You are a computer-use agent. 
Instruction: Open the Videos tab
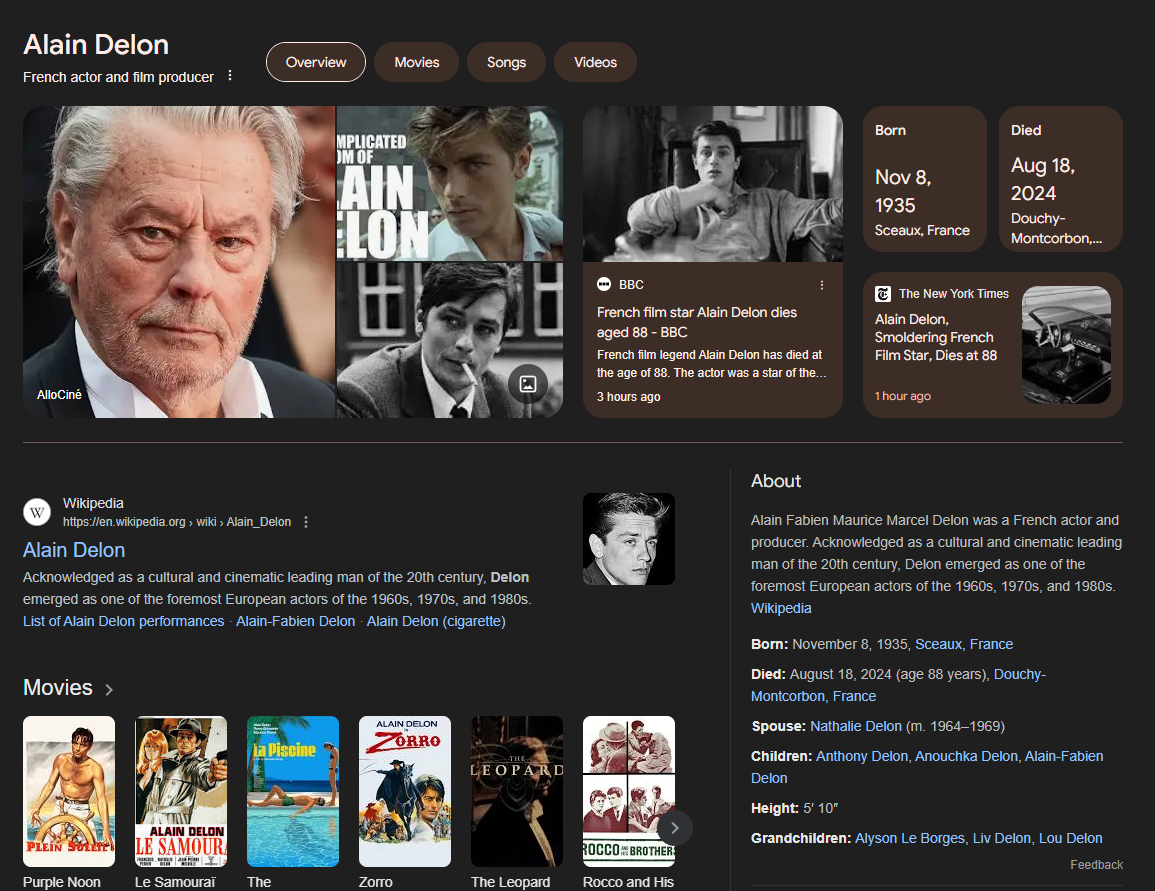[595, 62]
